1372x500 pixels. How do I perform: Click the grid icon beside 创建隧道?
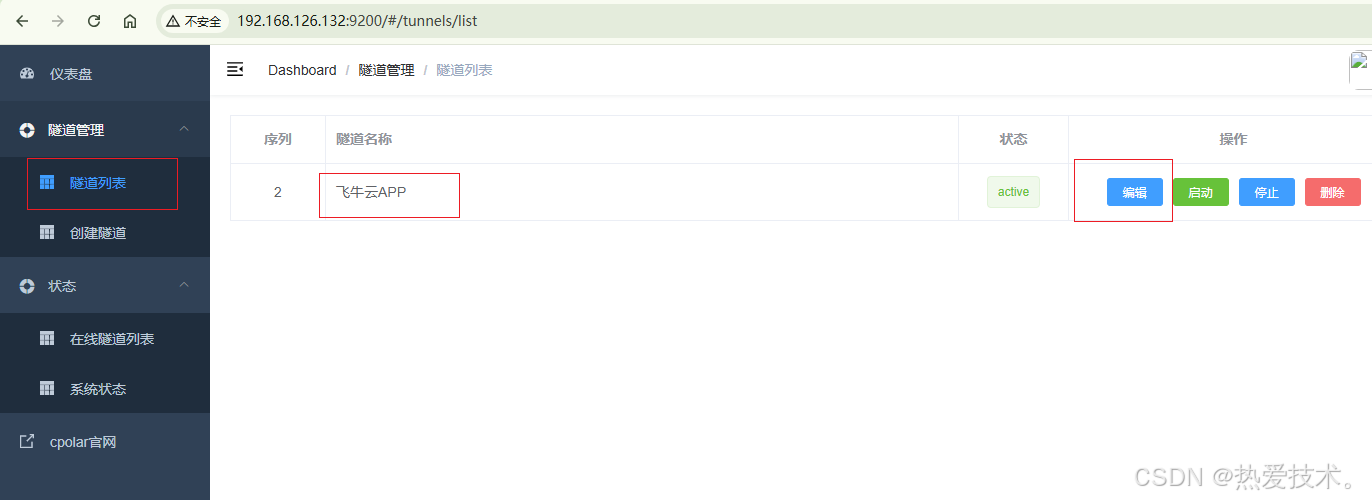coord(46,233)
